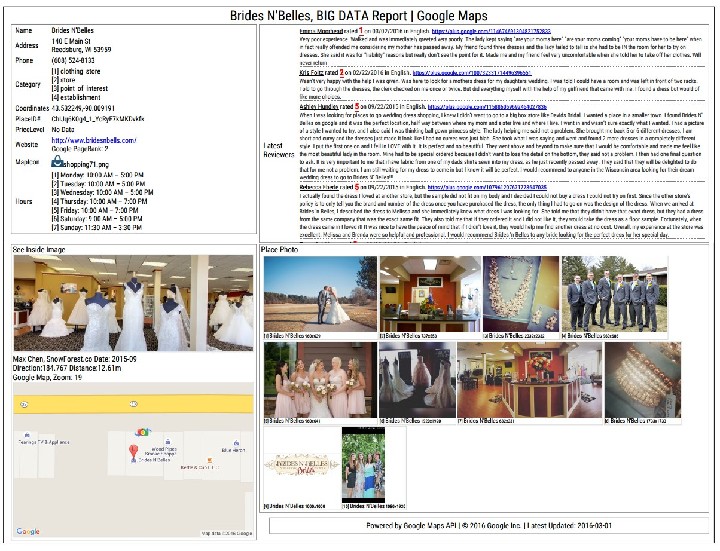The image size is (720, 551).
Task: Click the Google Map Zoom 19 text
Action: (x=47, y=377)
